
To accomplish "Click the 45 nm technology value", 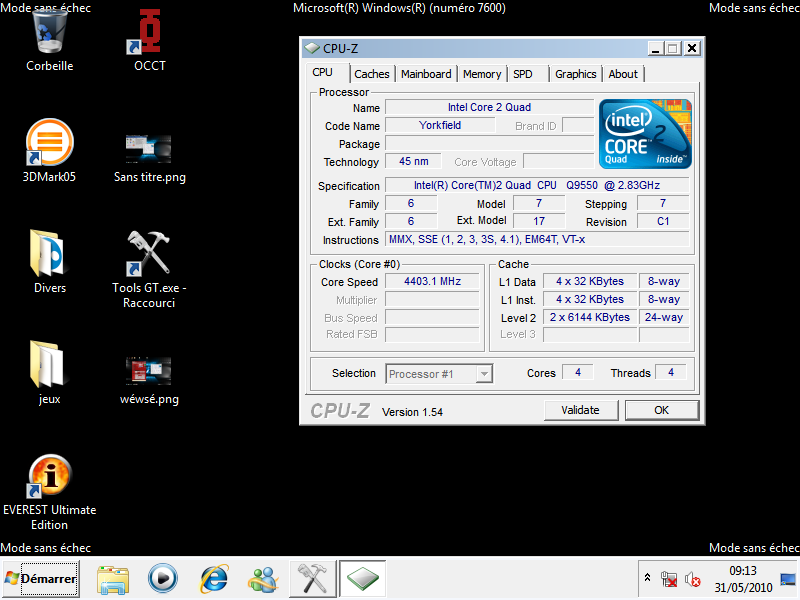I will [x=413, y=162].
